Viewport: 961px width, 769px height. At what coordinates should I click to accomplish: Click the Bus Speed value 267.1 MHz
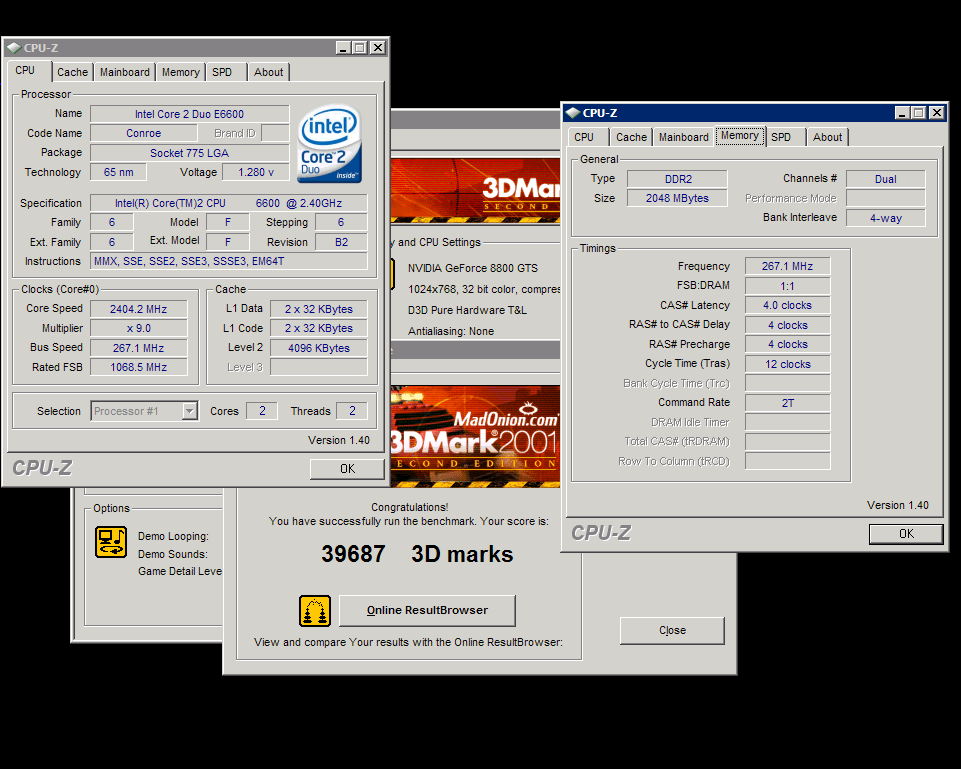pos(139,347)
